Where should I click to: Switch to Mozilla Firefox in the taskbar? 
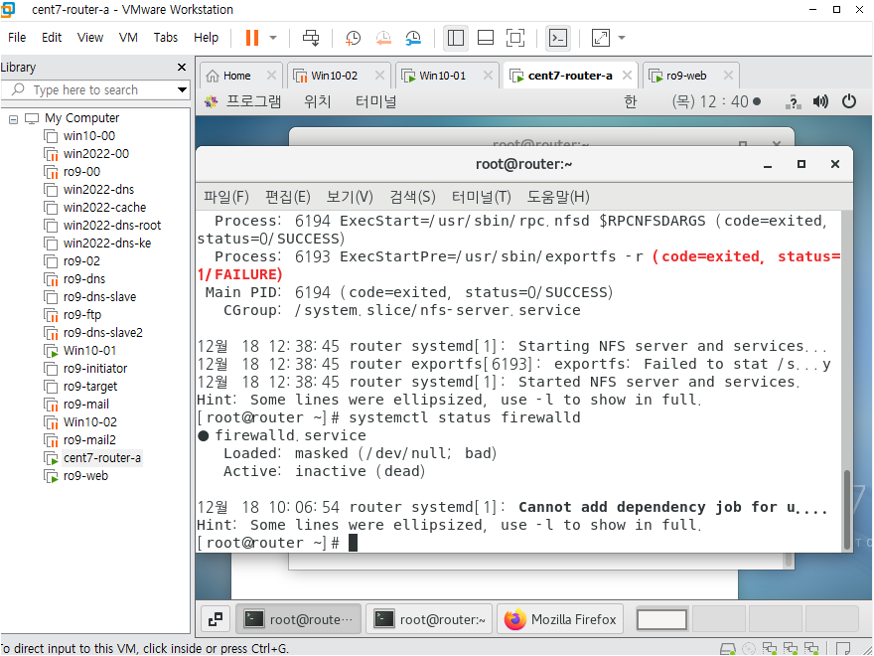tap(560, 619)
